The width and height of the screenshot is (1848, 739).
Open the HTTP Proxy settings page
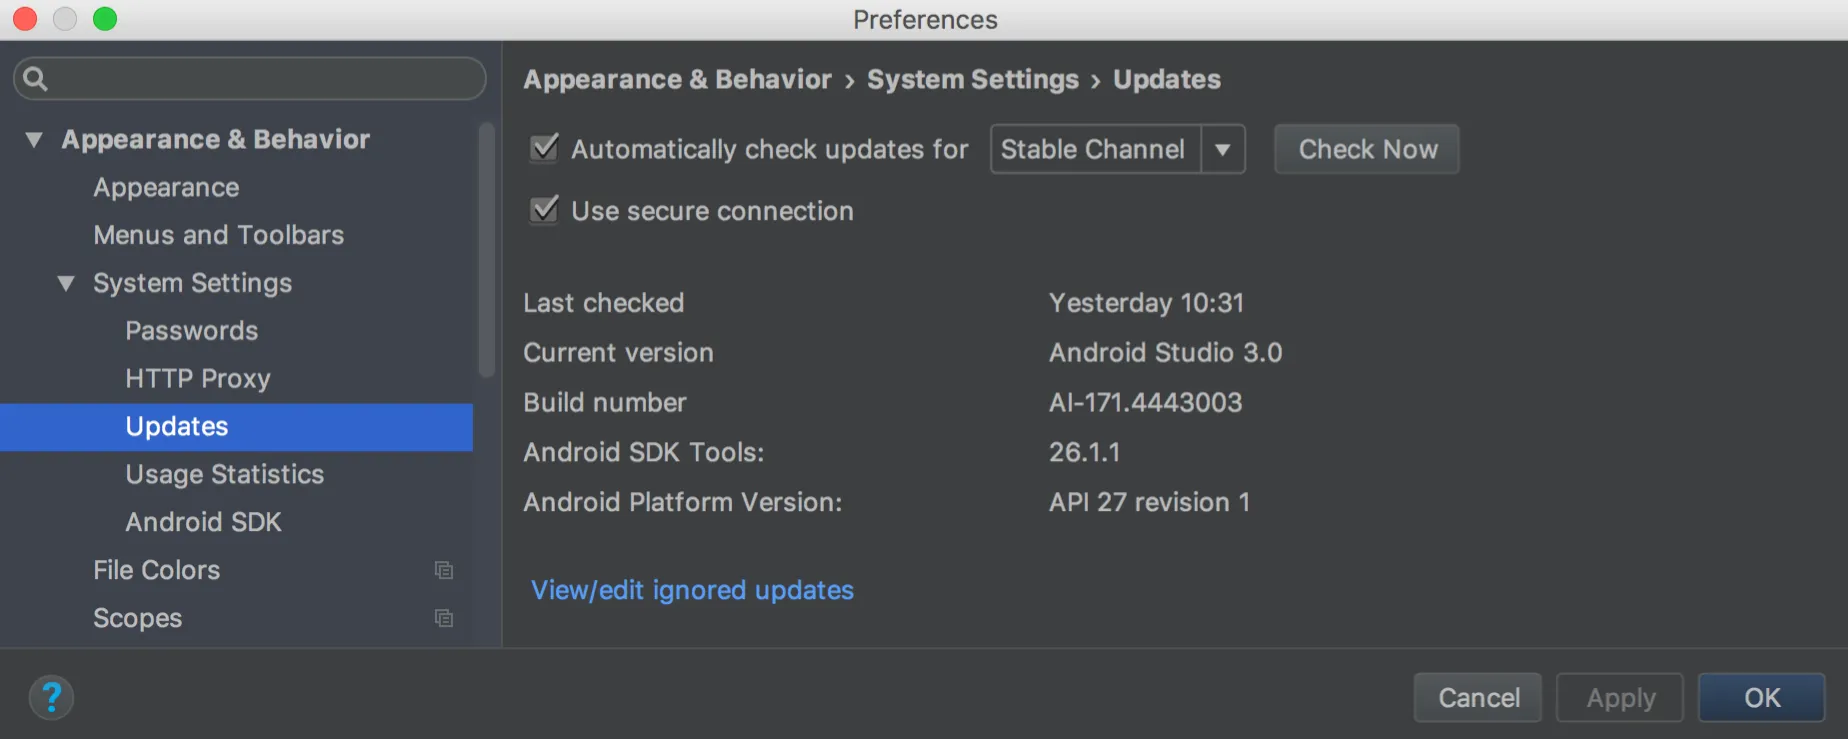198,378
